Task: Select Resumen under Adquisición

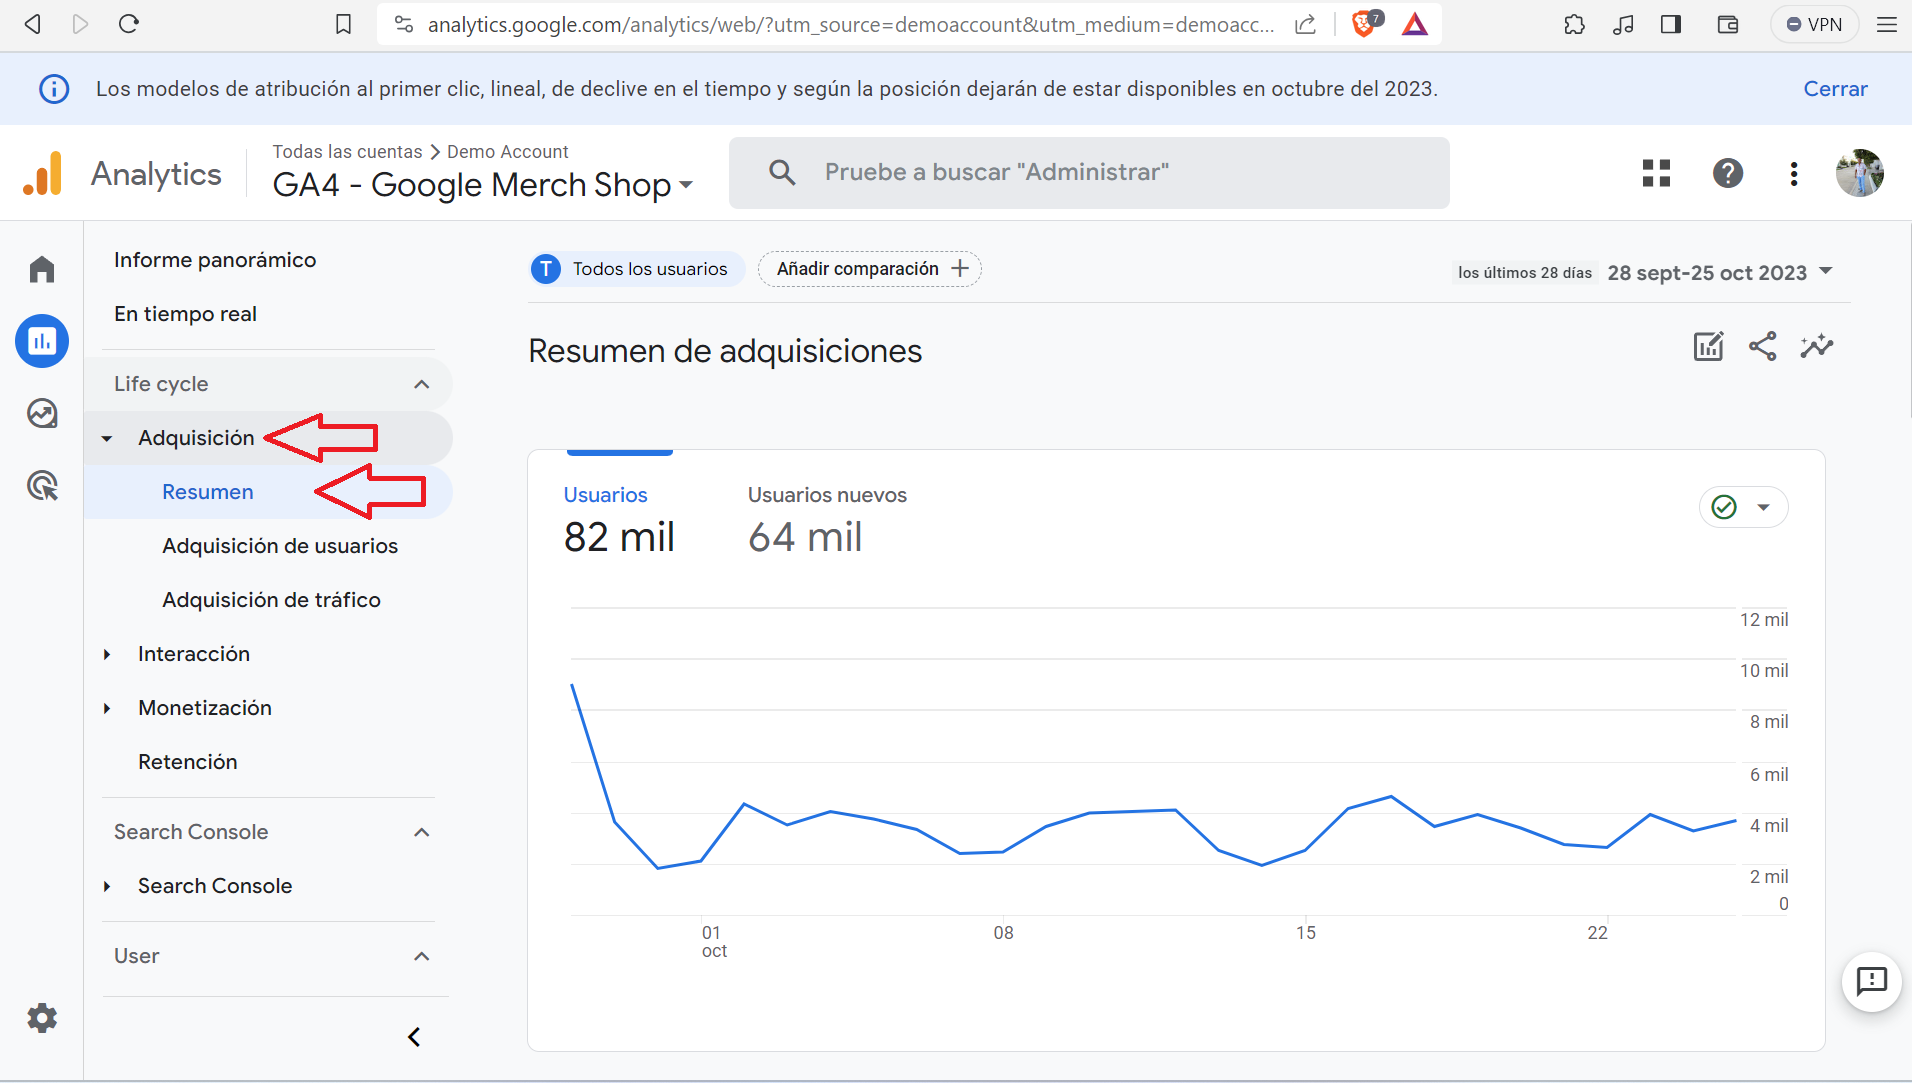Action: pyautogui.click(x=208, y=492)
